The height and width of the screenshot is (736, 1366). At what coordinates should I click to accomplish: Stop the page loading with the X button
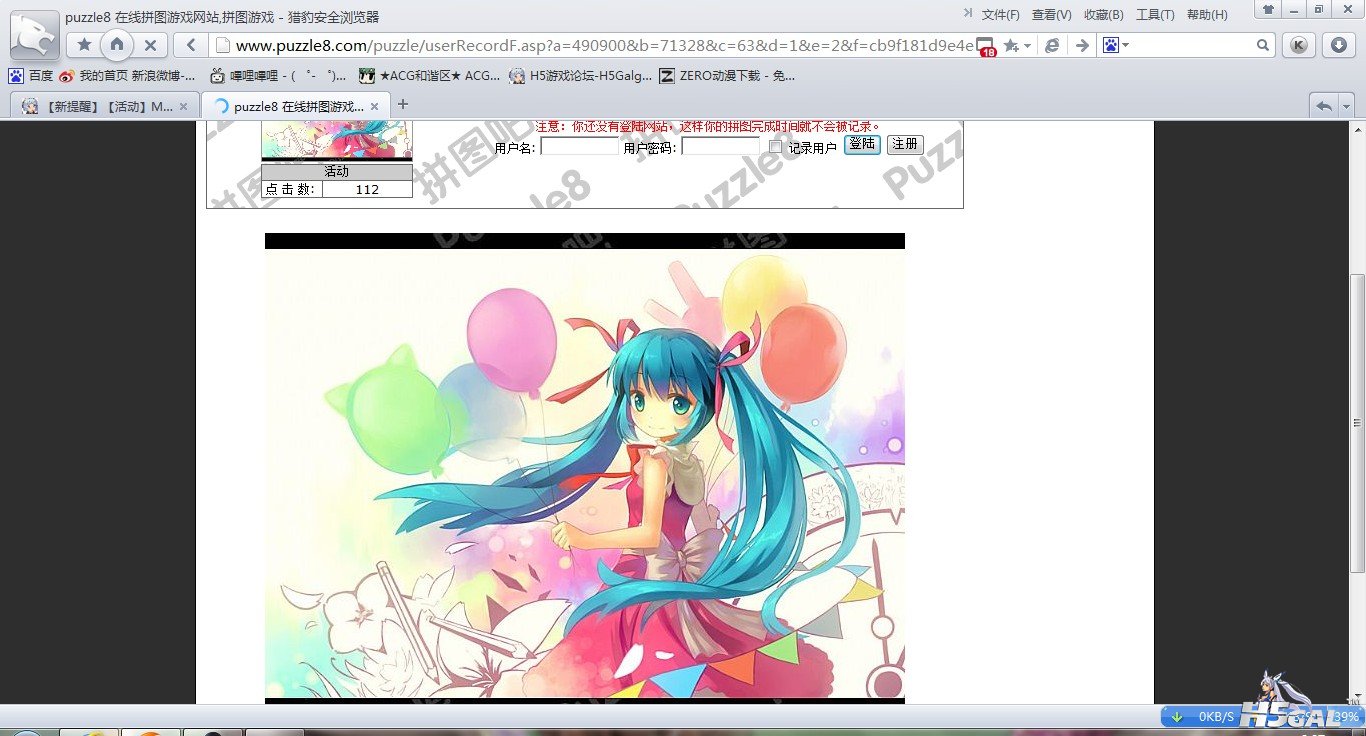tap(150, 45)
